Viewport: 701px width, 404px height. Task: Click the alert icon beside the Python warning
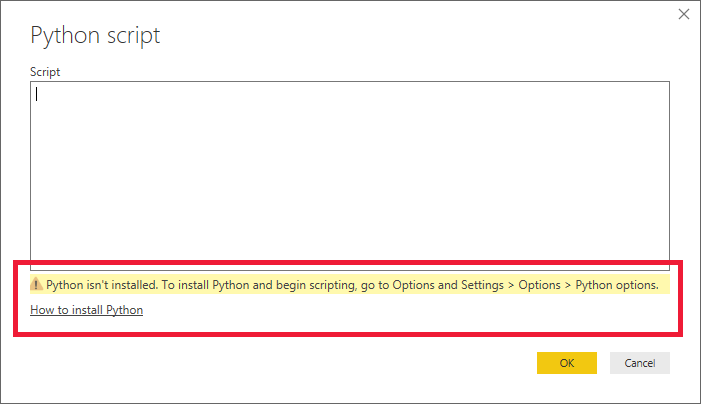click(x=37, y=285)
